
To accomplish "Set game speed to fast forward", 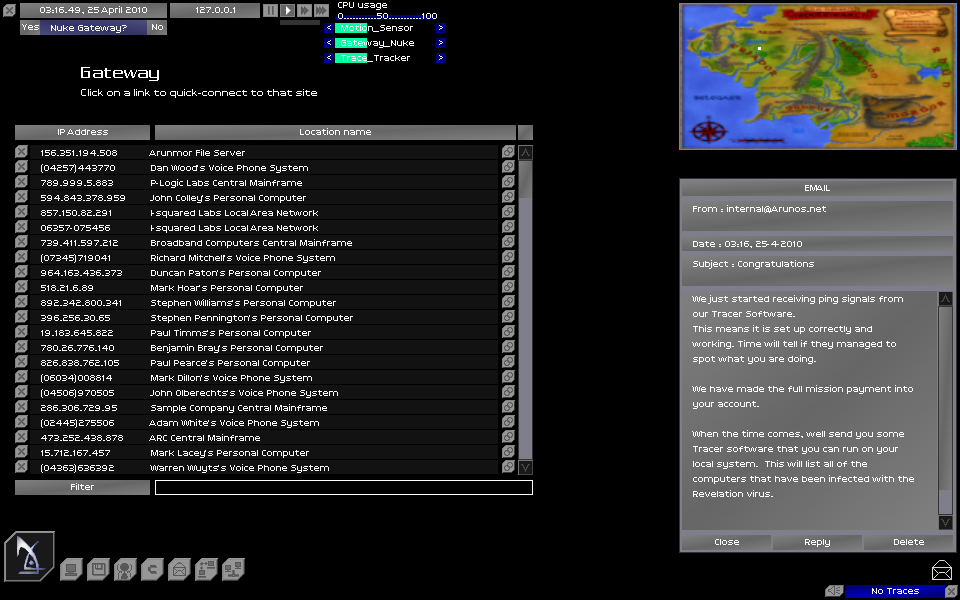I will pos(304,10).
